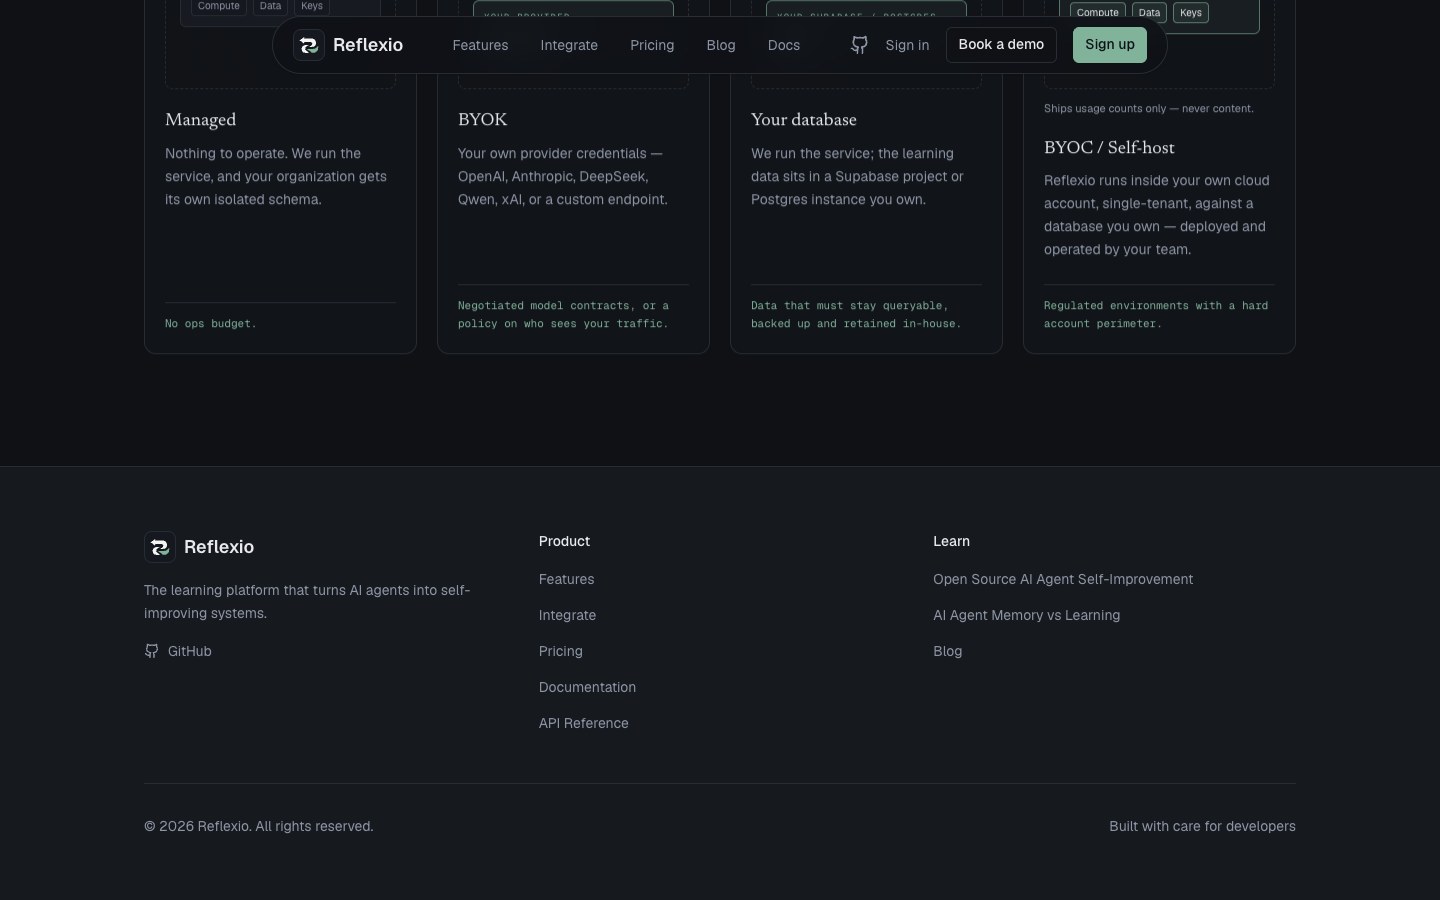This screenshot has width=1440, height=900.
Task: Click 'Regulated environments with a hard account perimeter' note
Action: [x=1156, y=315]
